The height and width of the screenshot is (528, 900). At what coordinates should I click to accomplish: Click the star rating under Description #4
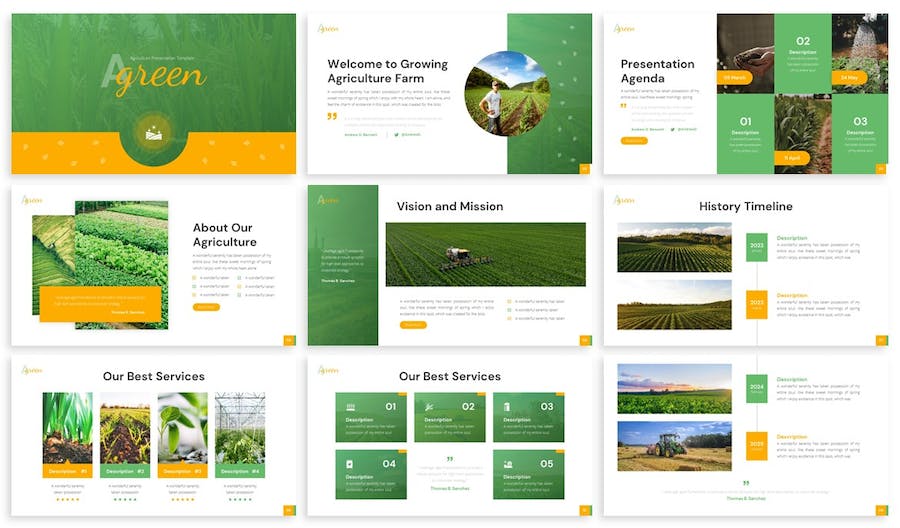240,499
